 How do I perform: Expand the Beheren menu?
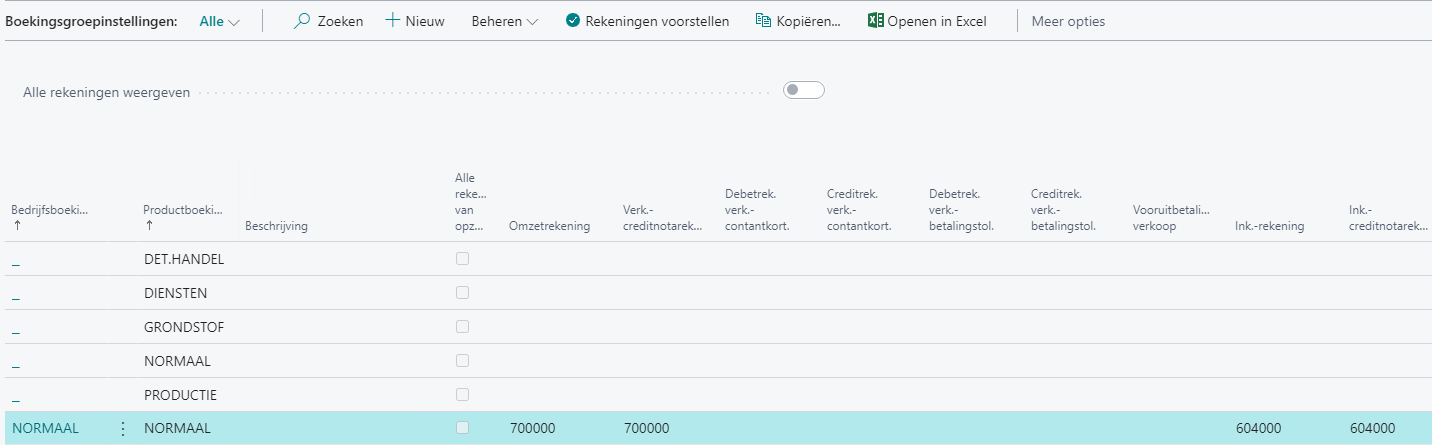pyautogui.click(x=504, y=21)
